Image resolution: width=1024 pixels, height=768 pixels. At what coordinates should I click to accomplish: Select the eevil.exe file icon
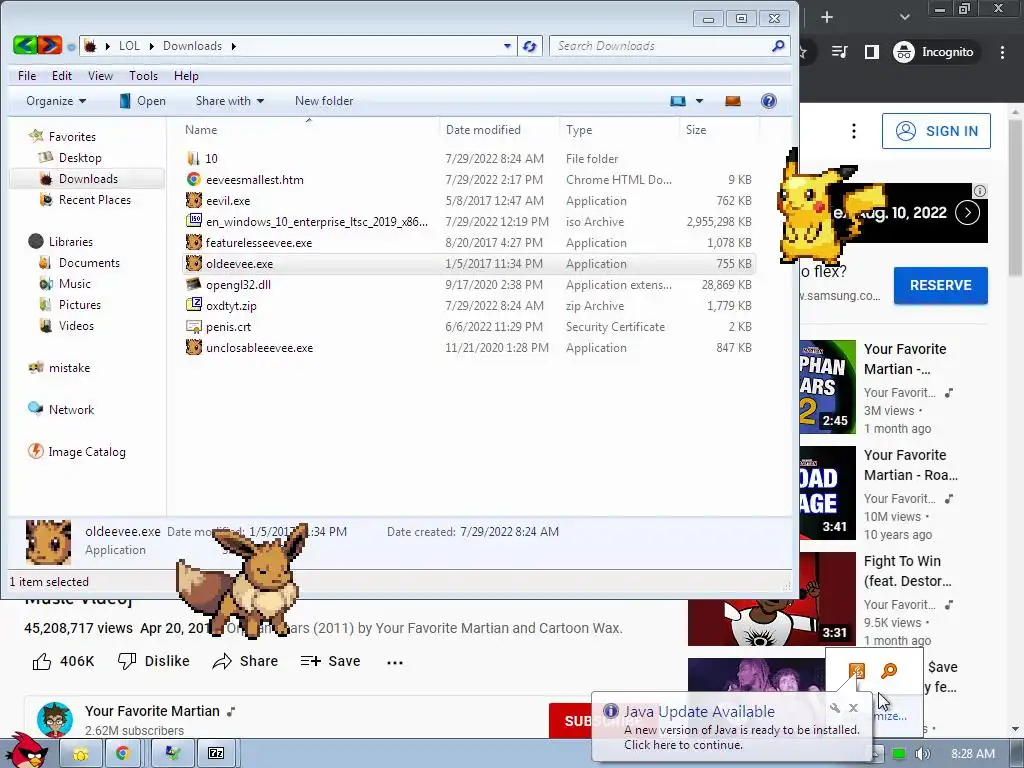(194, 200)
